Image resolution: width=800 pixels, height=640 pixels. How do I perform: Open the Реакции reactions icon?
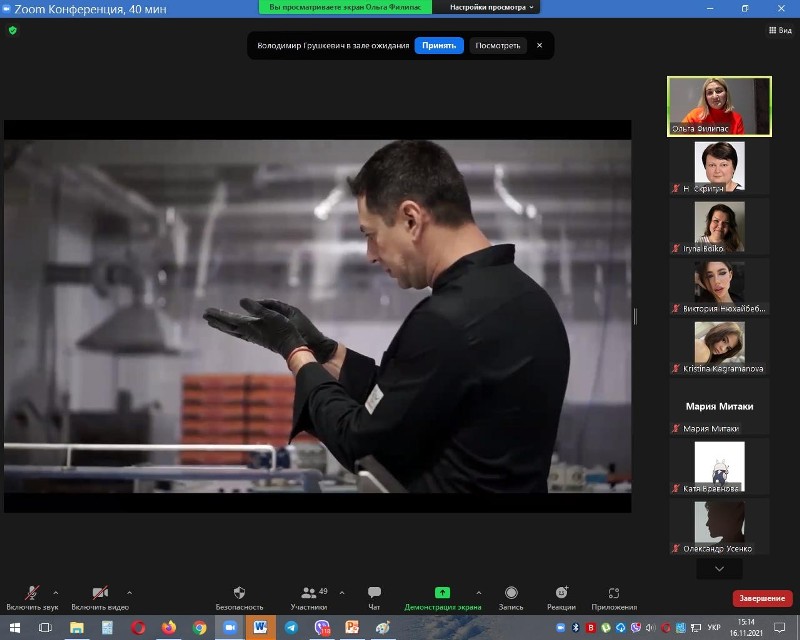pyautogui.click(x=561, y=593)
